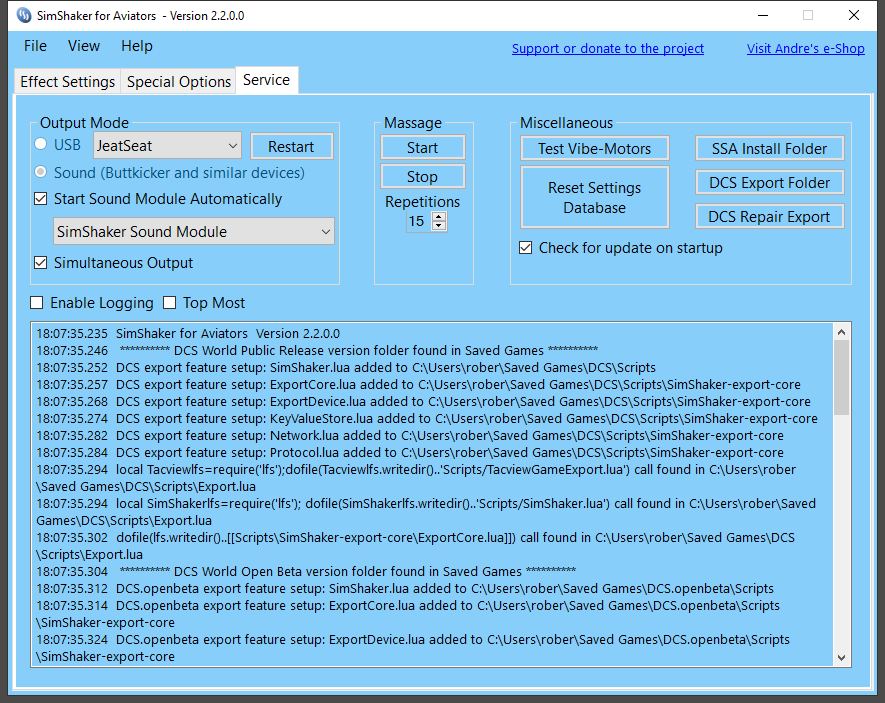Screen dimensions: 885x703
Task: Stop the massage
Action: (423, 177)
